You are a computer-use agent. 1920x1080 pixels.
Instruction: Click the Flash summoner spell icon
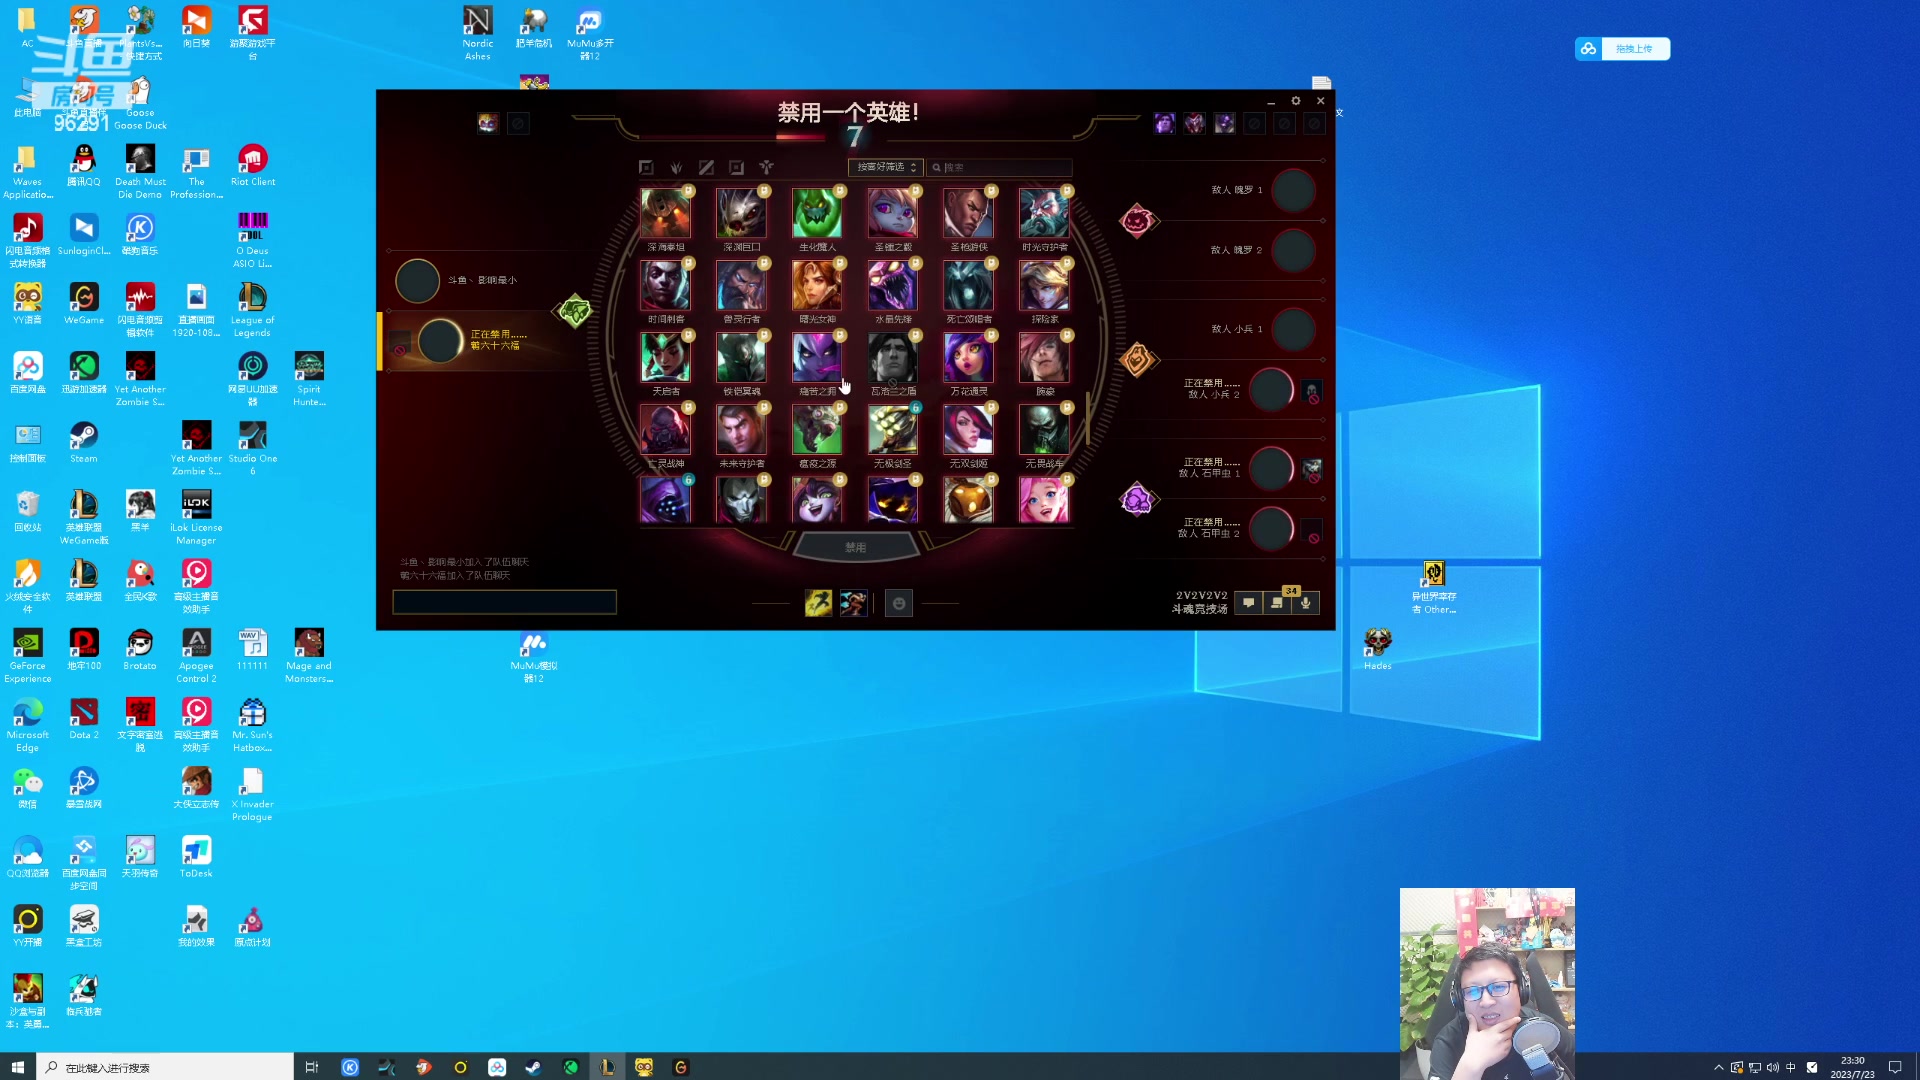tap(818, 603)
